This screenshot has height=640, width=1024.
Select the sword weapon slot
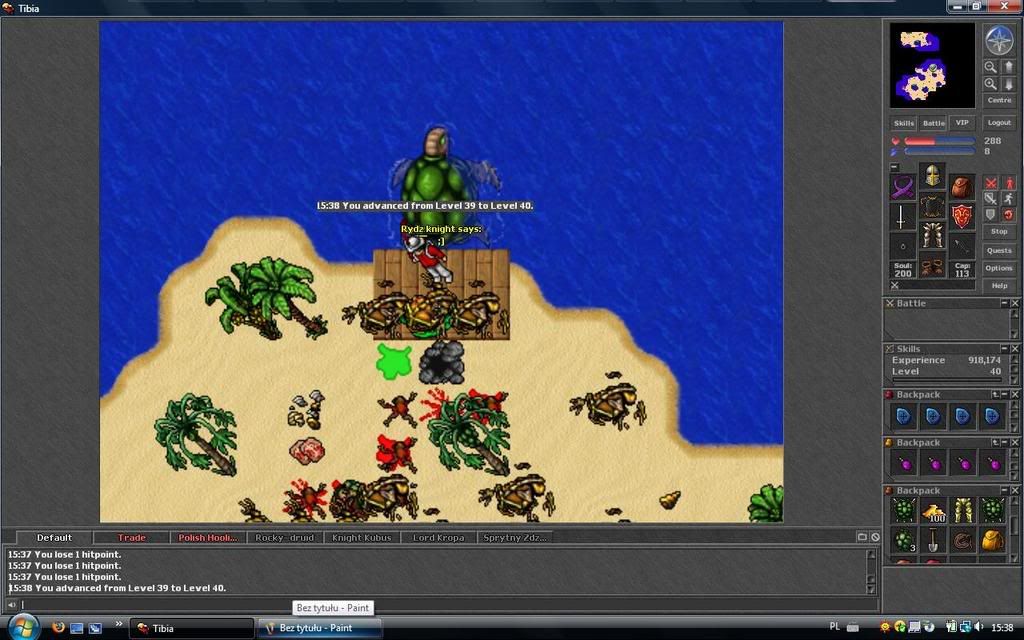903,217
